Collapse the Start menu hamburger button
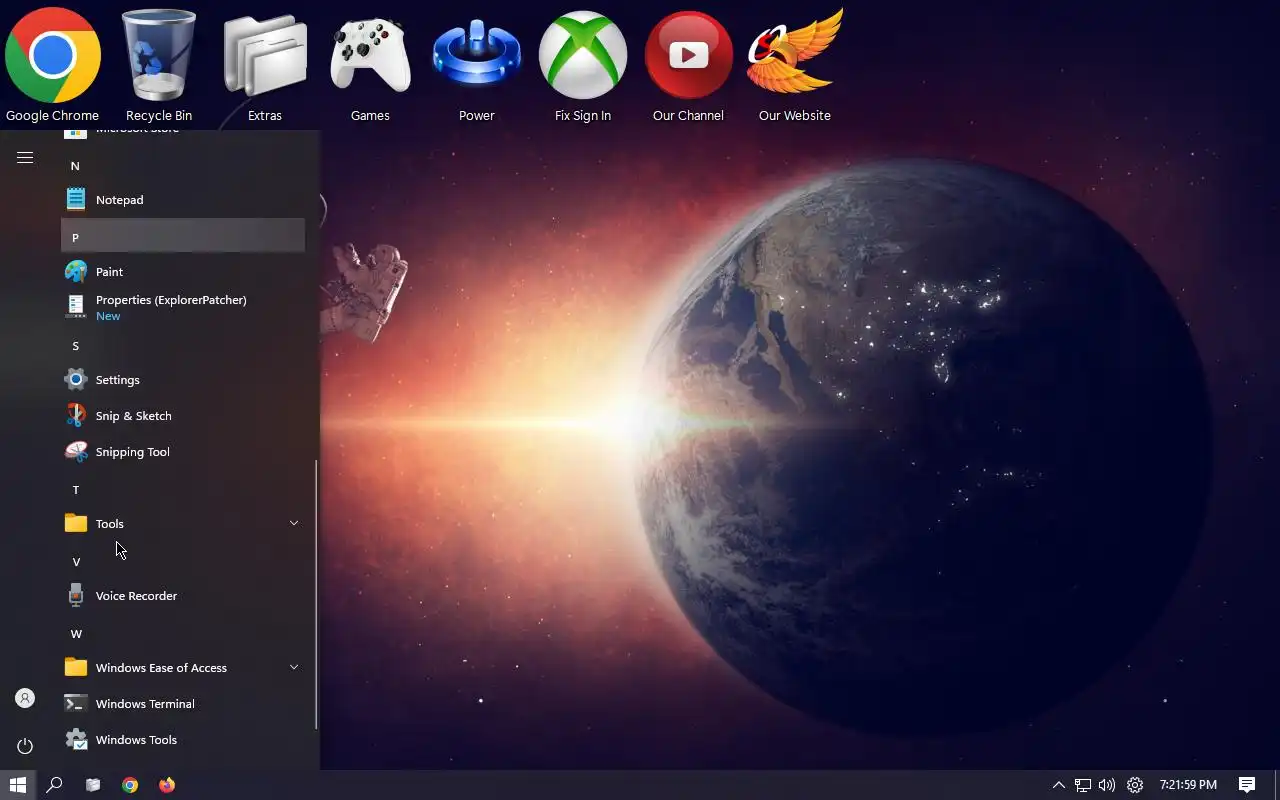Viewport: 1280px width, 800px height. [25, 157]
